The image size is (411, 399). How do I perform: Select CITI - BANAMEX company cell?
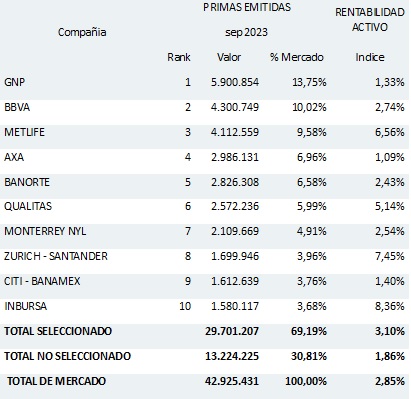coord(42,281)
